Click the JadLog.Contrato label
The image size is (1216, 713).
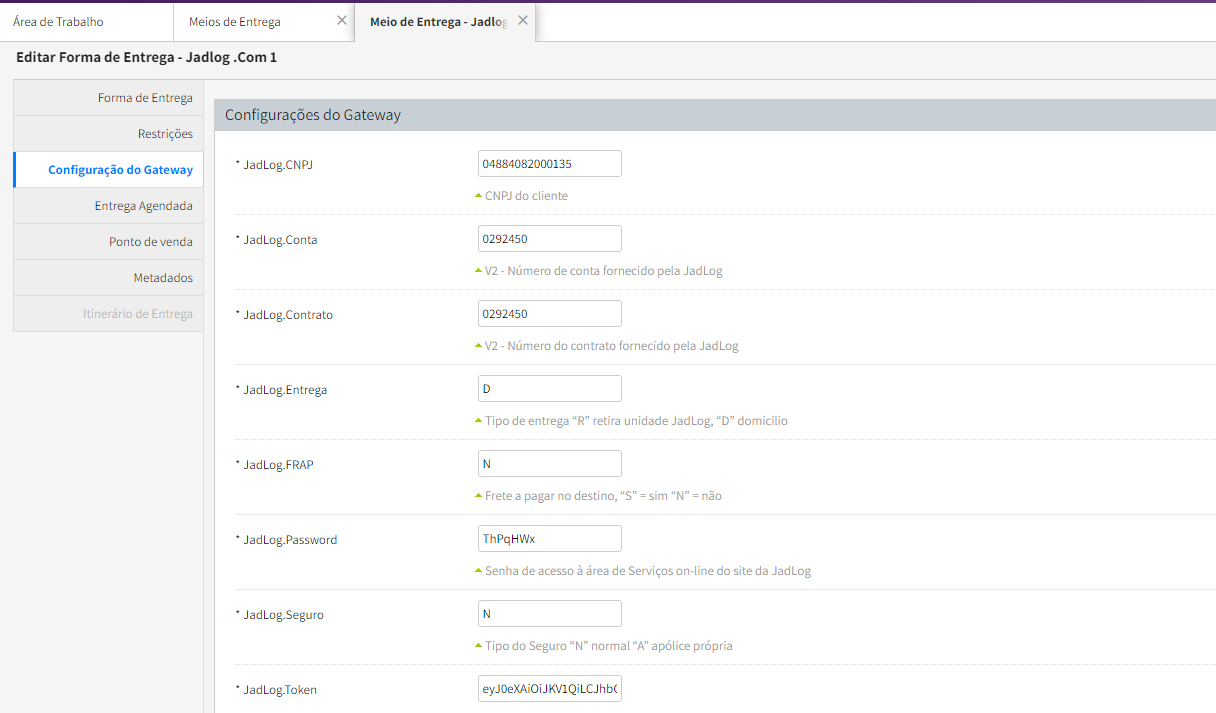[x=288, y=315]
